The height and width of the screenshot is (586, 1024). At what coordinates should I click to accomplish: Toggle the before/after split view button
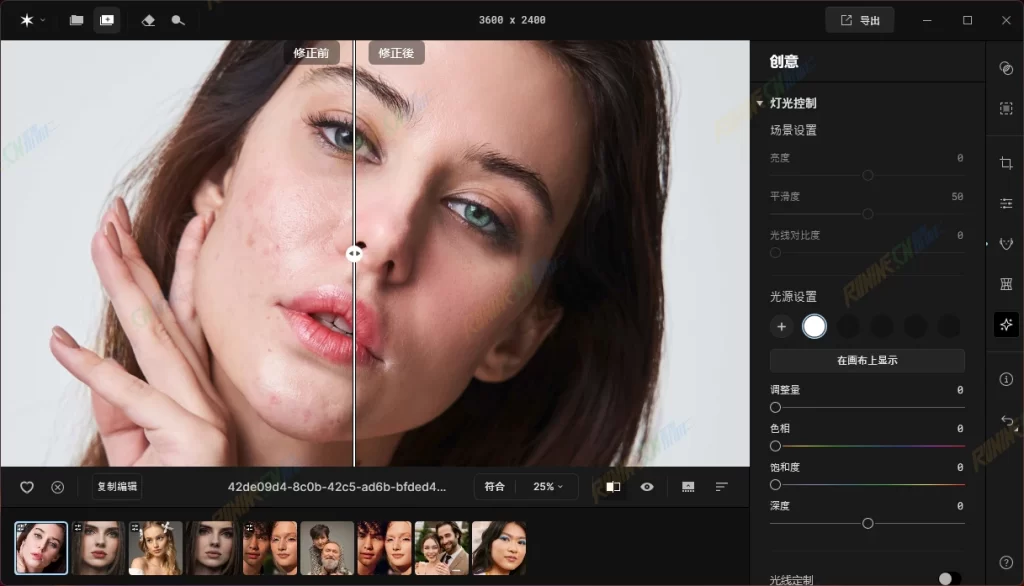[613, 487]
